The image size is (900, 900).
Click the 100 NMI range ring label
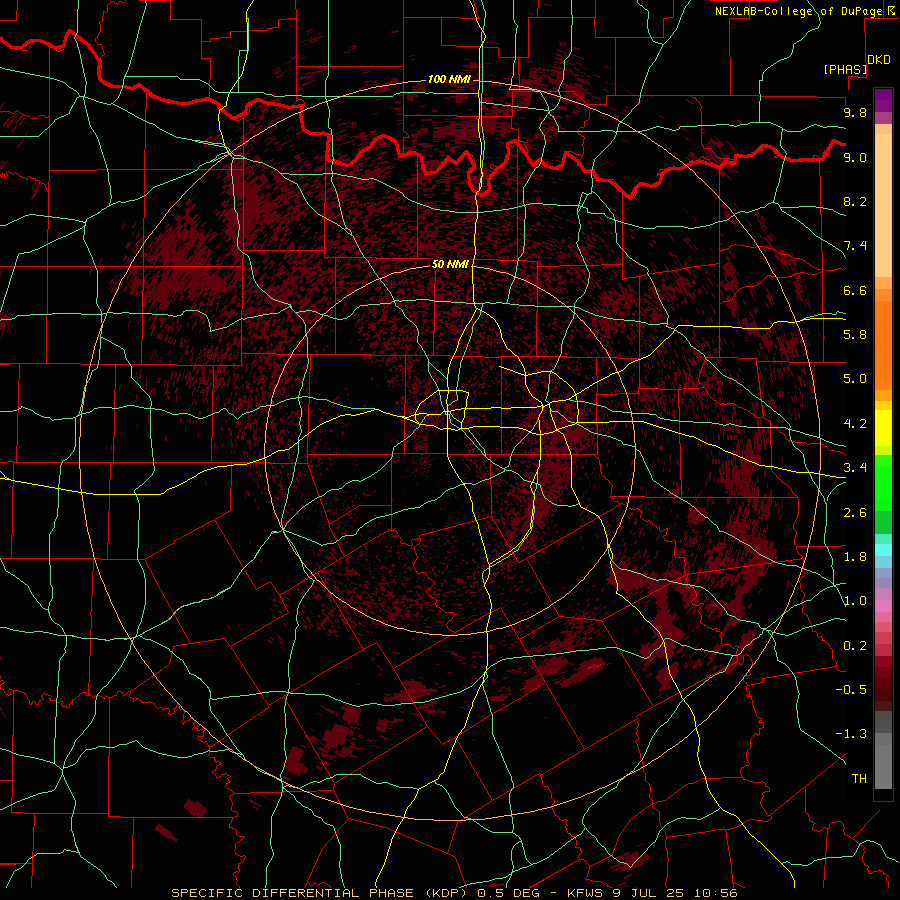coord(449,79)
